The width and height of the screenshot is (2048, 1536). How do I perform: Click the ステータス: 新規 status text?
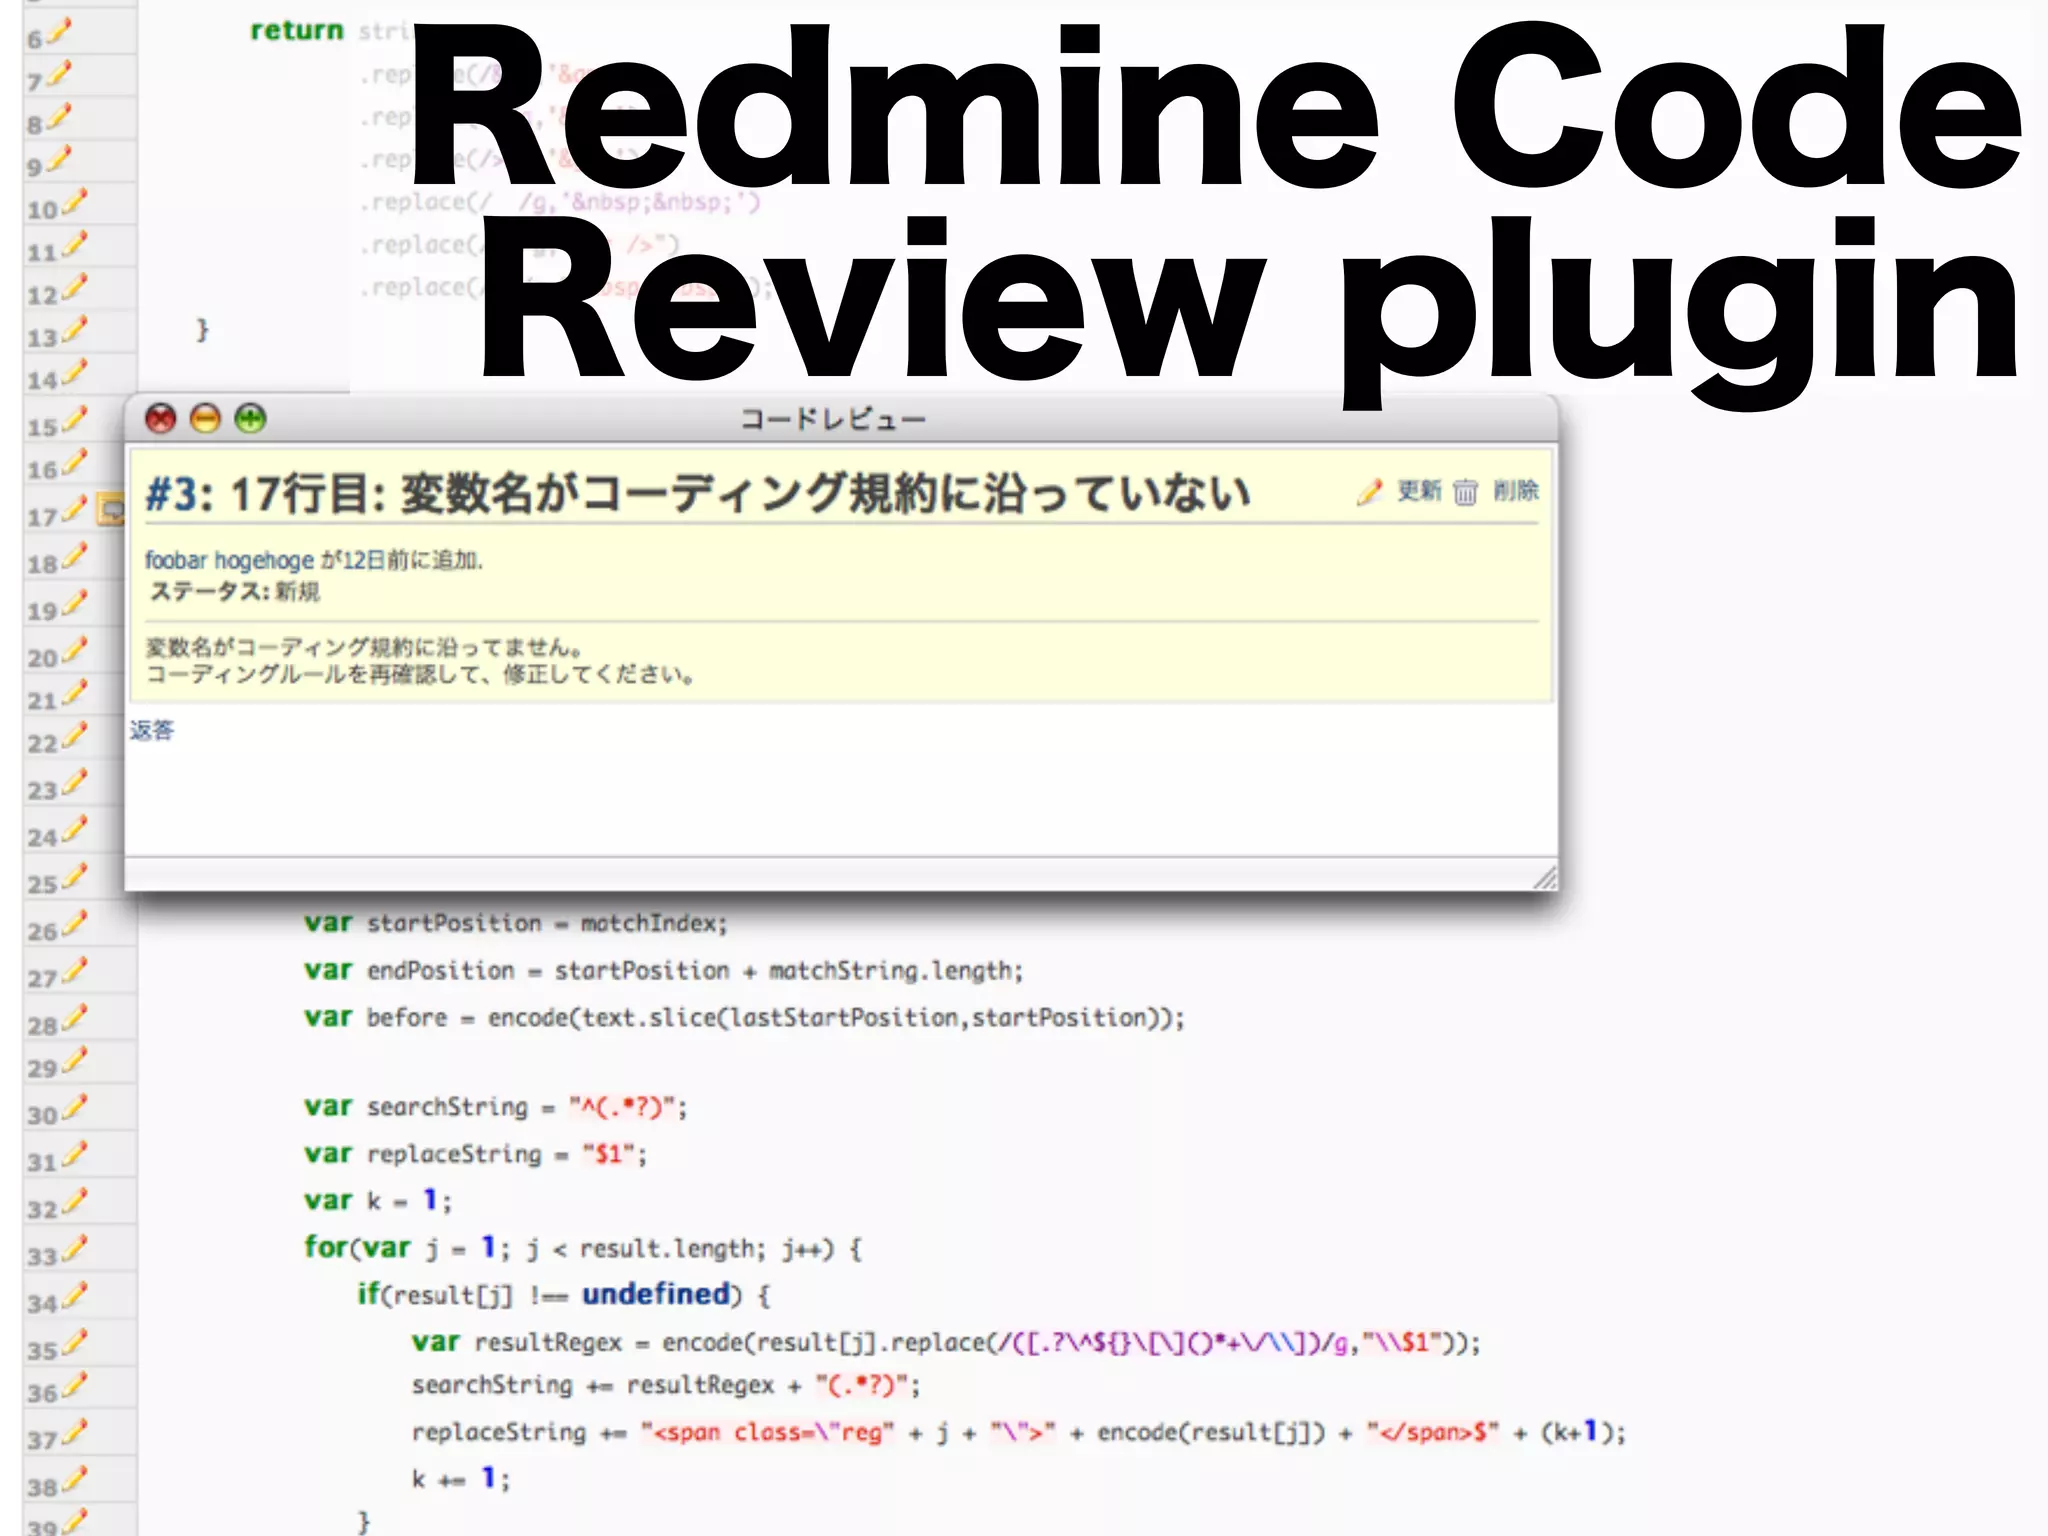pyautogui.click(x=234, y=592)
